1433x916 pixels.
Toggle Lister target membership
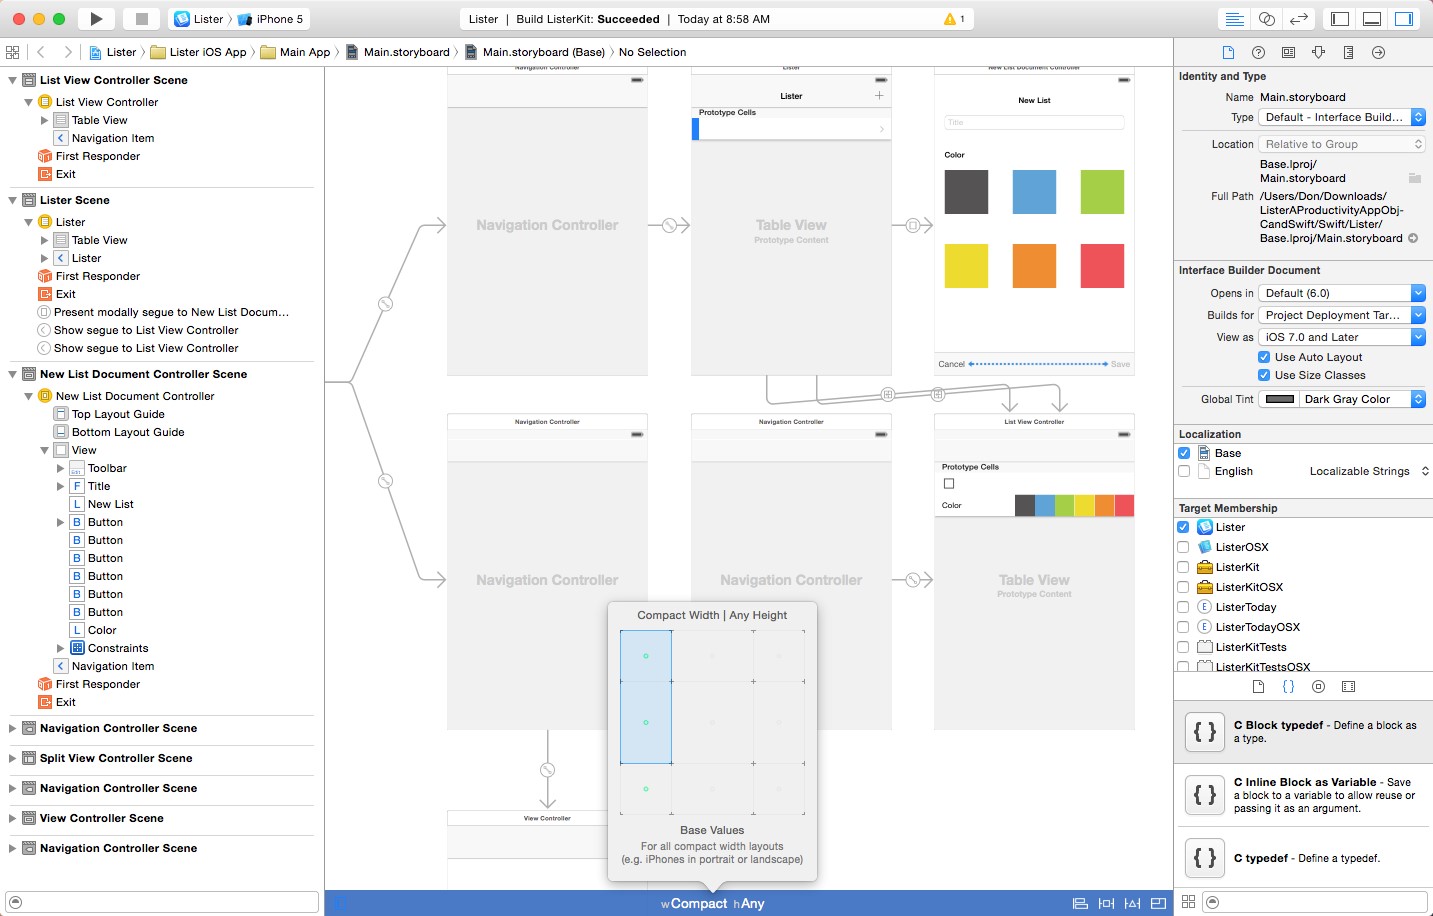pyautogui.click(x=1183, y=527)
